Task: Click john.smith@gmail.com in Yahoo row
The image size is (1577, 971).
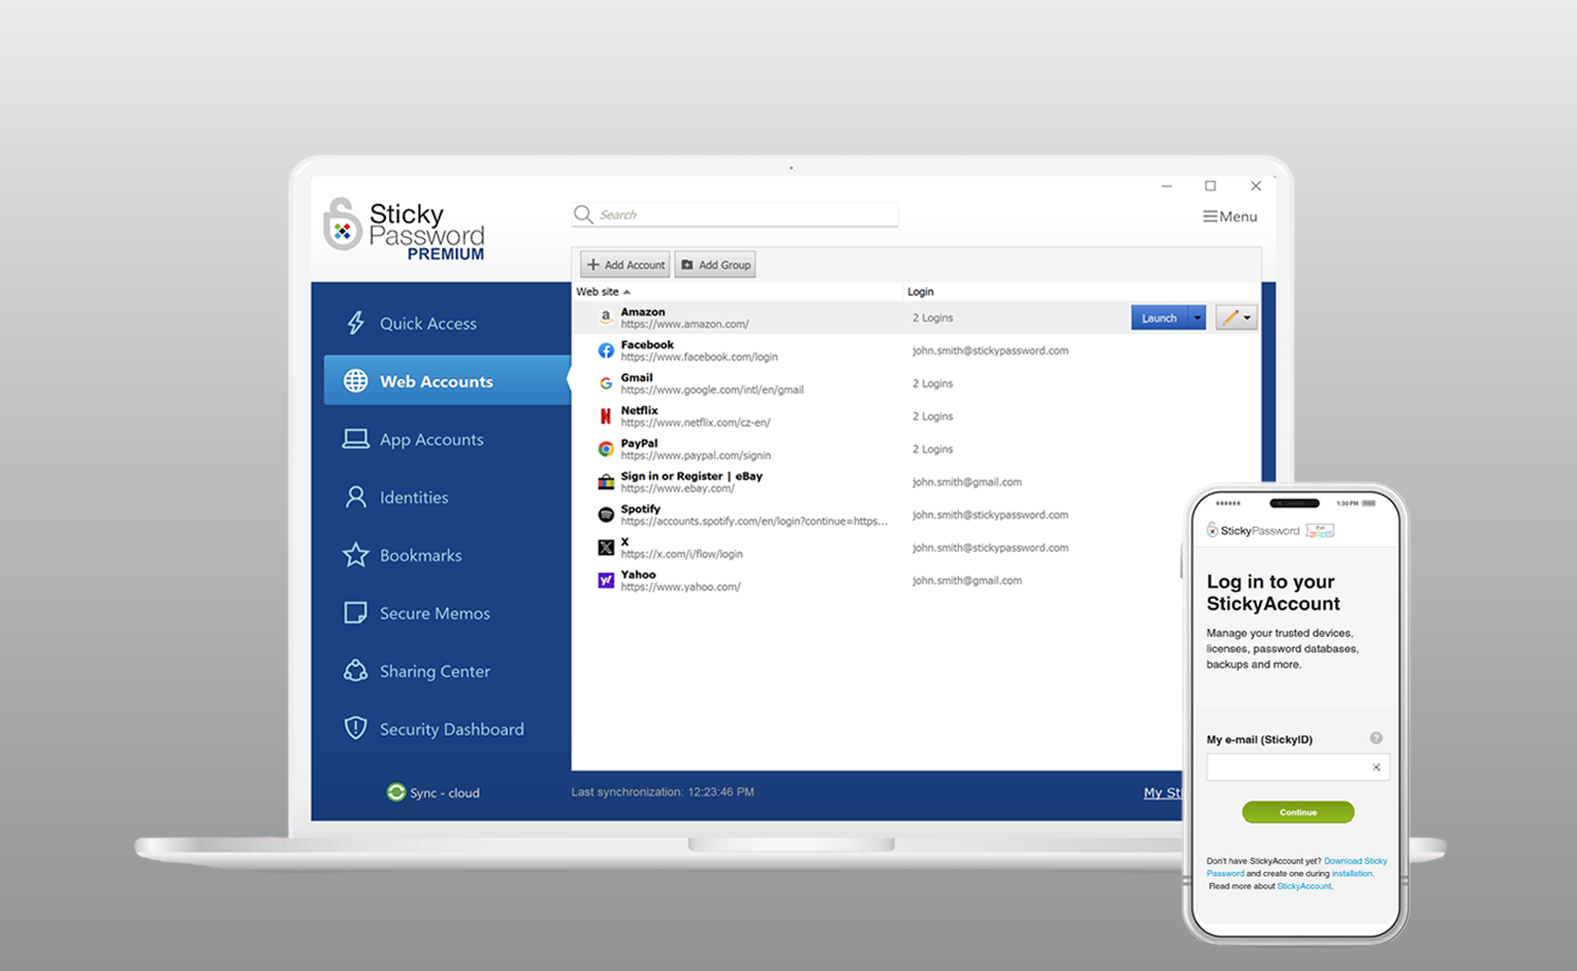Action: coord(966,580)
